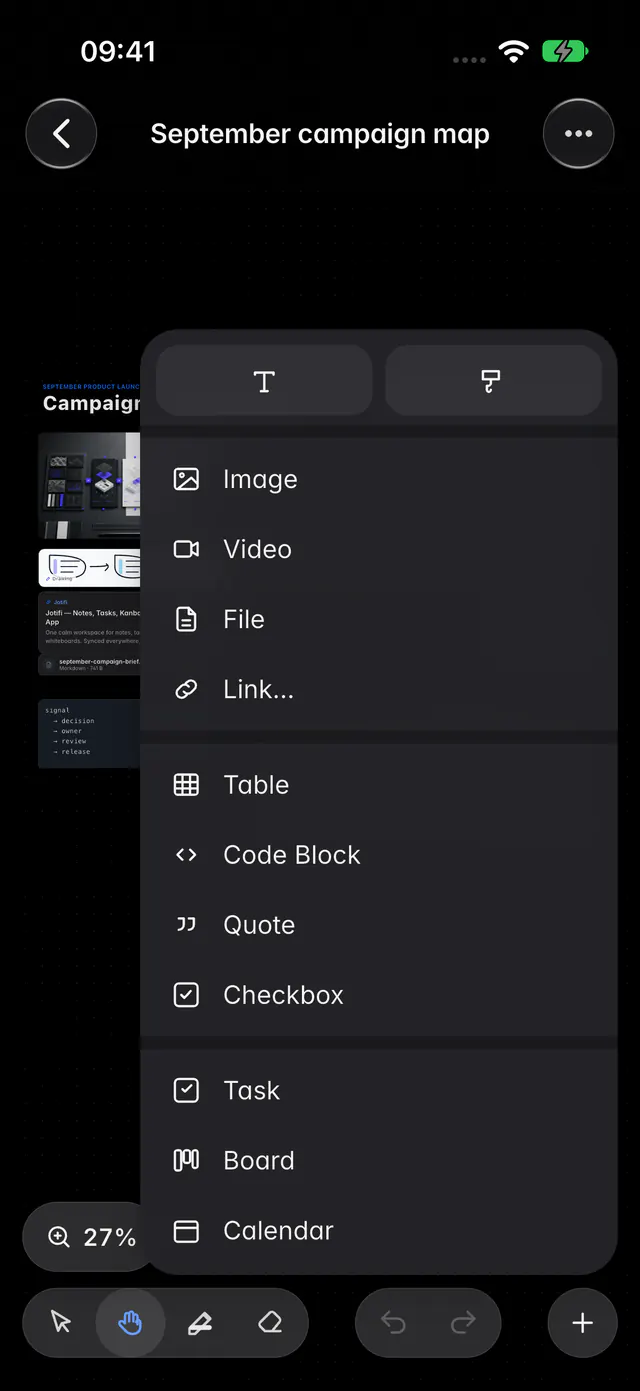Click the Video camera icon

186,549
